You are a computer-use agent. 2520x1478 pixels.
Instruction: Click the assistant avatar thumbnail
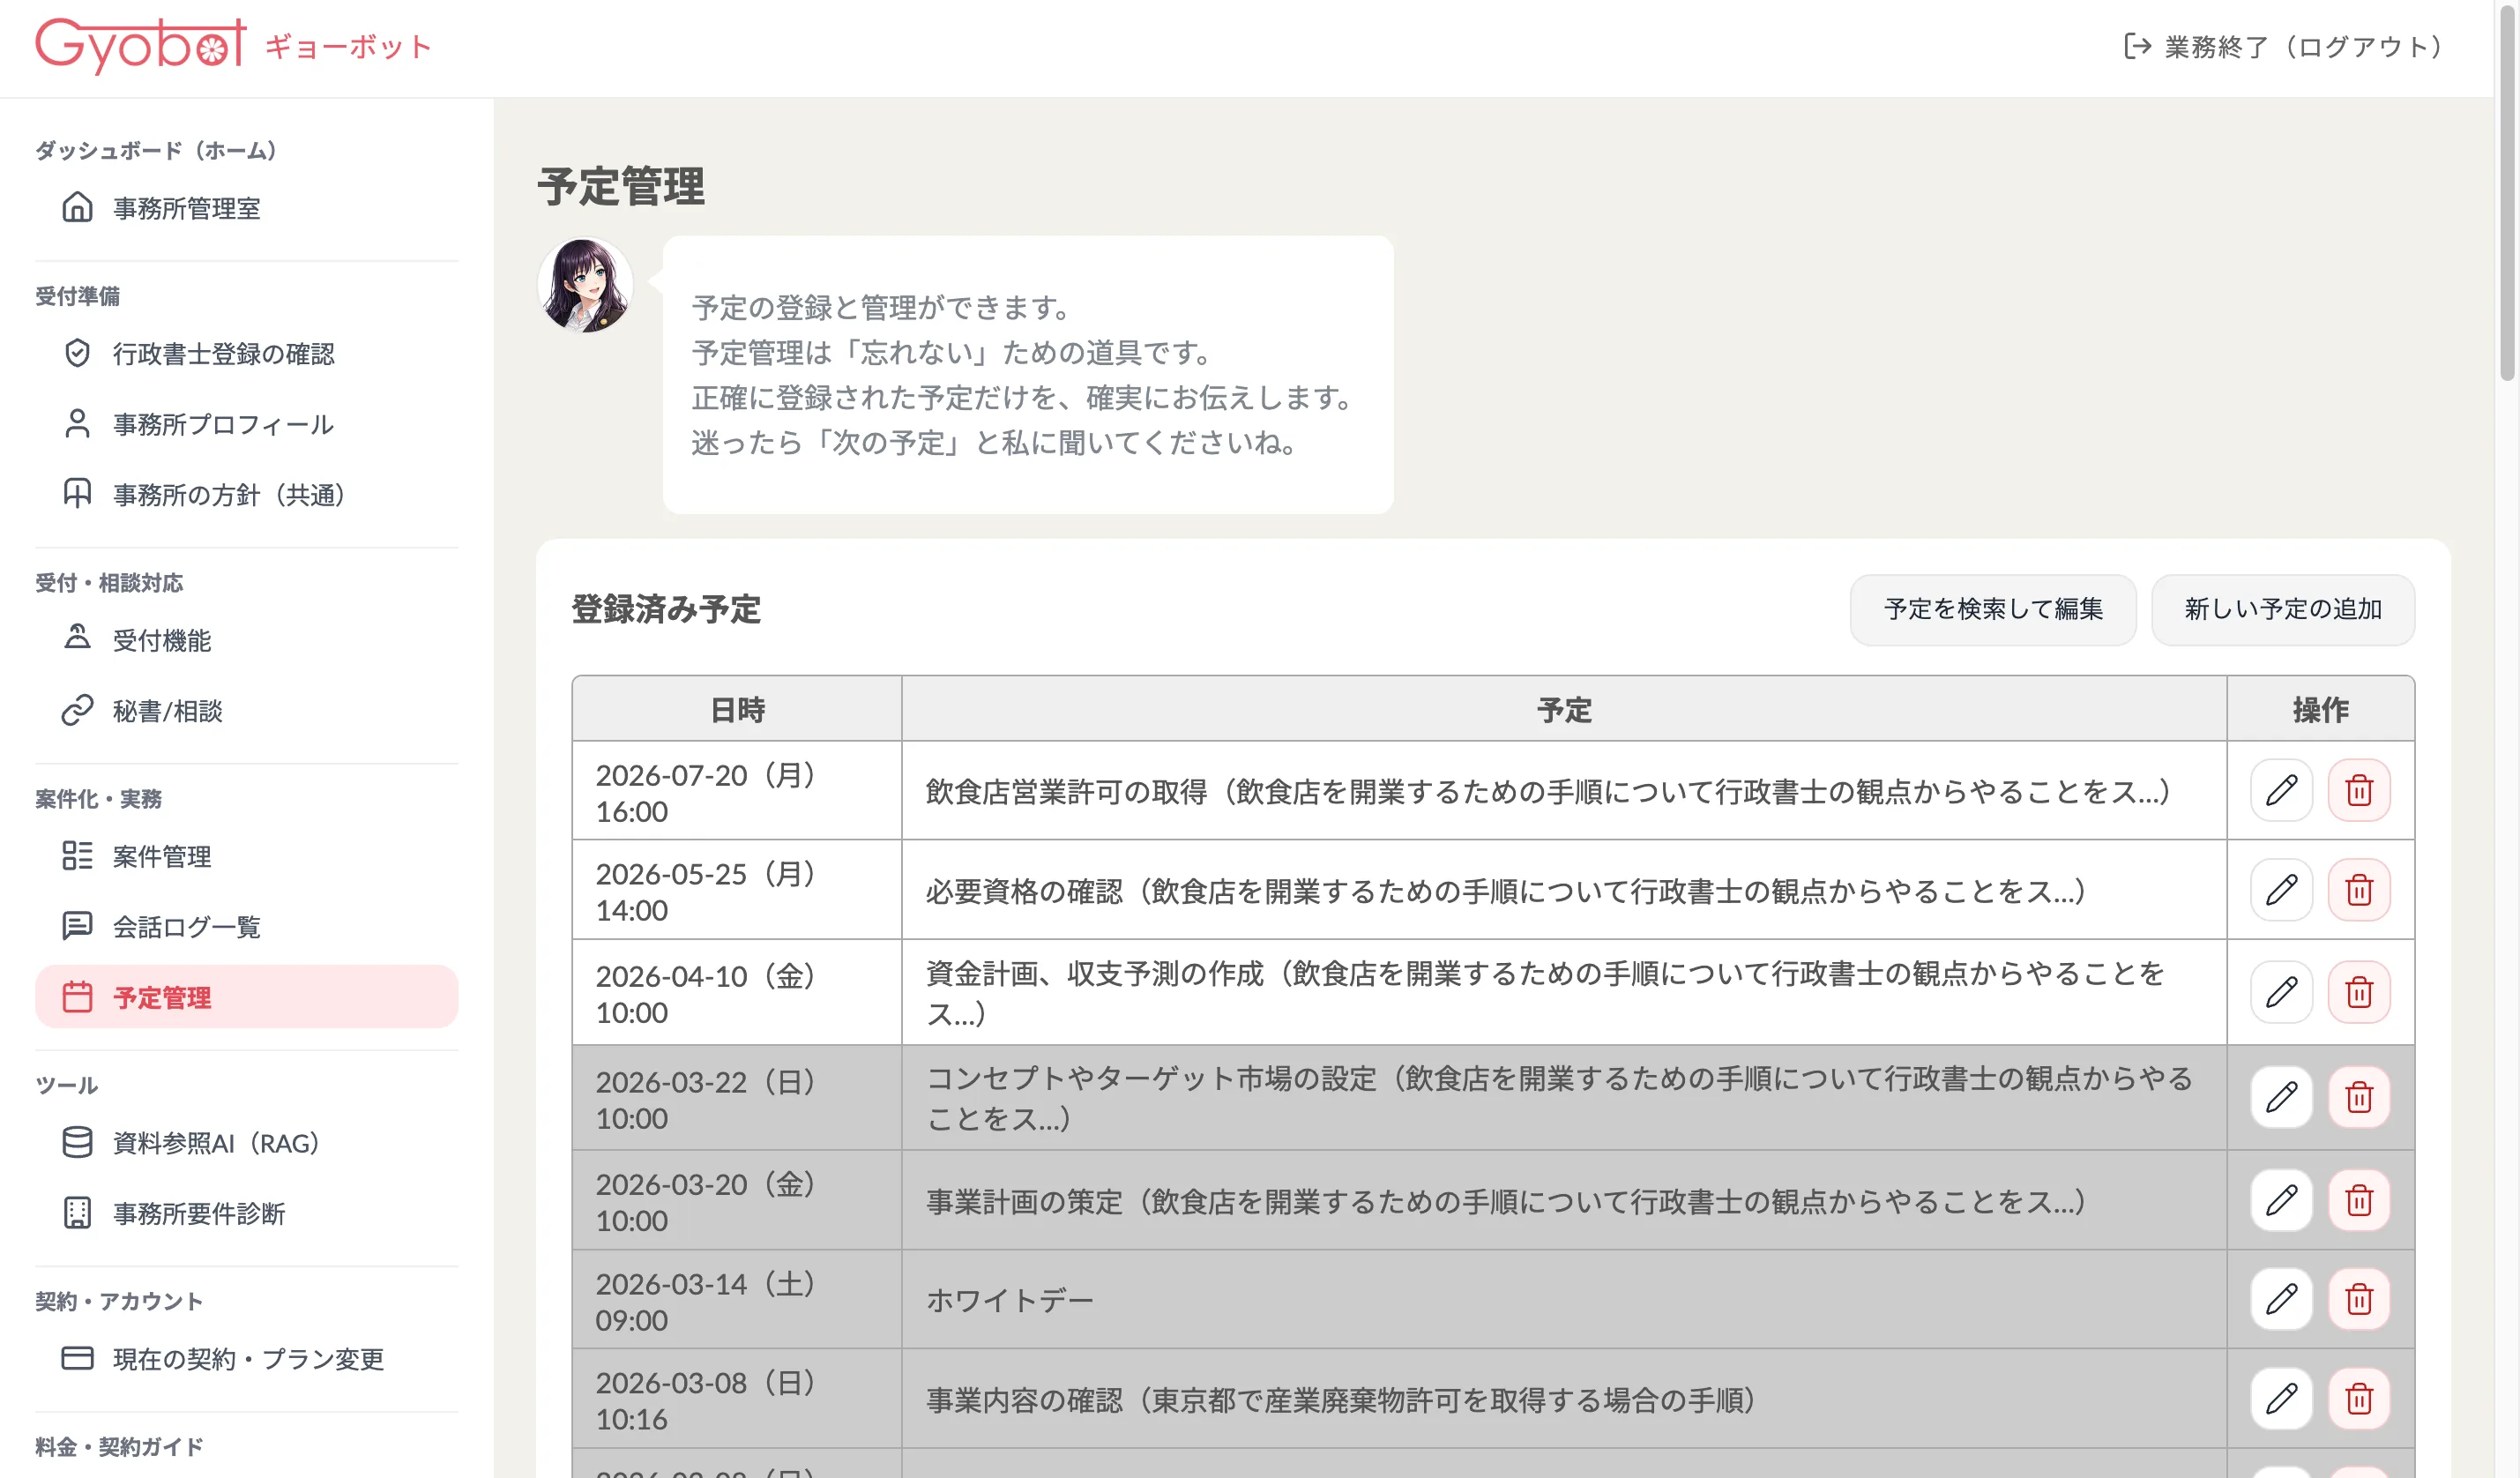point(585,285)
